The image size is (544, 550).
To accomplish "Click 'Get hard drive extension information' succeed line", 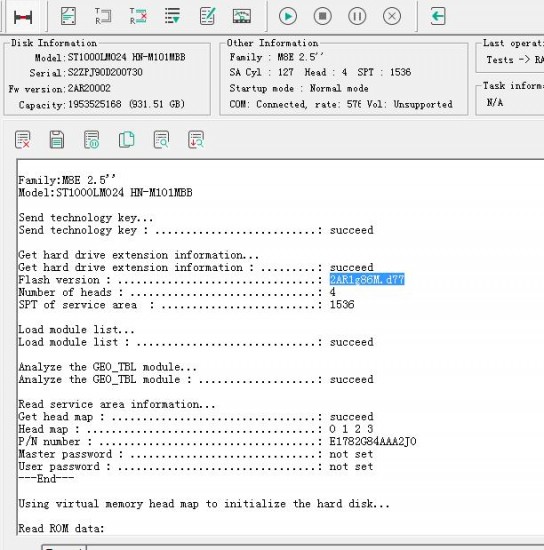I will [196, 267].
